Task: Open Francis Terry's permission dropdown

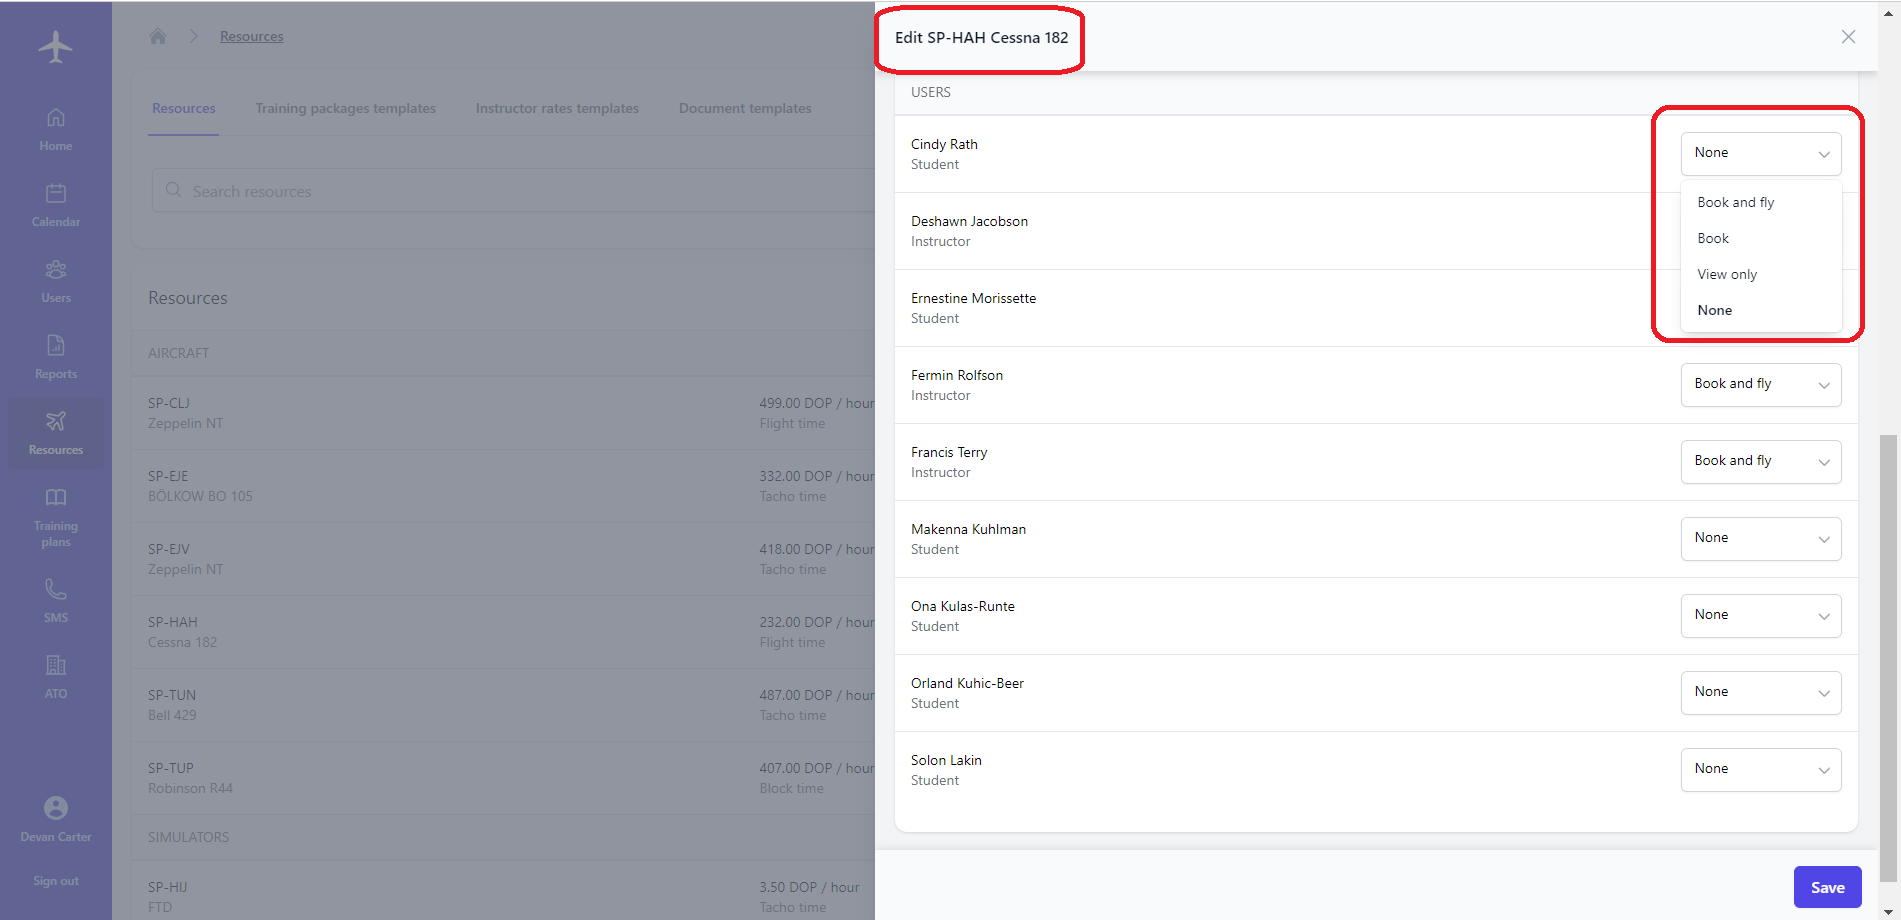Action: 1760,461
